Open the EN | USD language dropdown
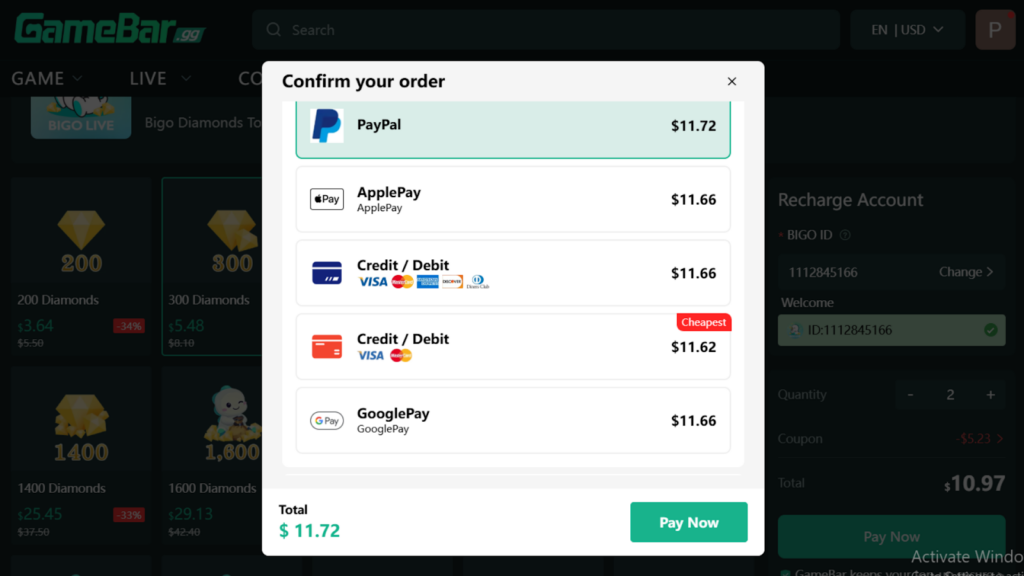This screenshot has width=1024, height=576. click(907, 30)
